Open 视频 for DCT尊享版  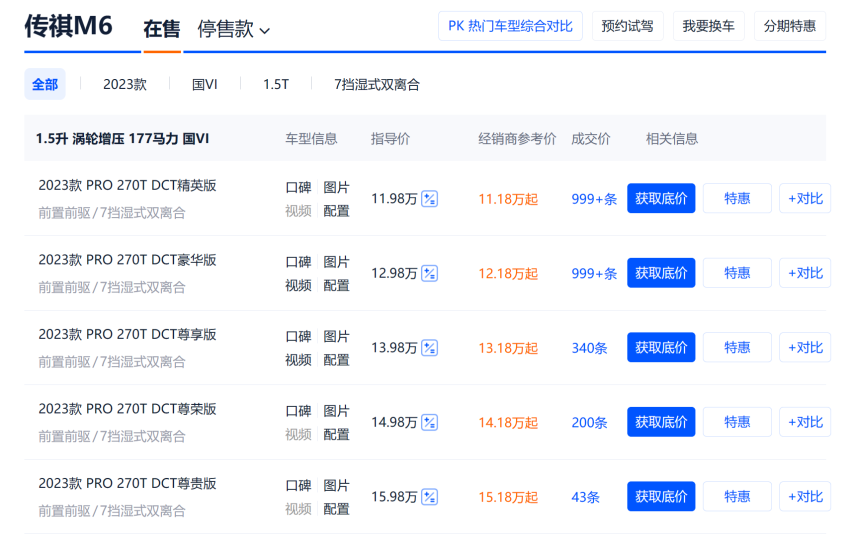298,360
